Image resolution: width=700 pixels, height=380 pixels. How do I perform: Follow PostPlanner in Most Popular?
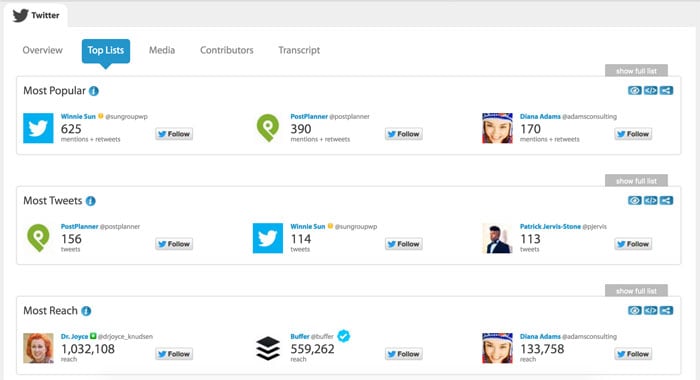[404, 134]
